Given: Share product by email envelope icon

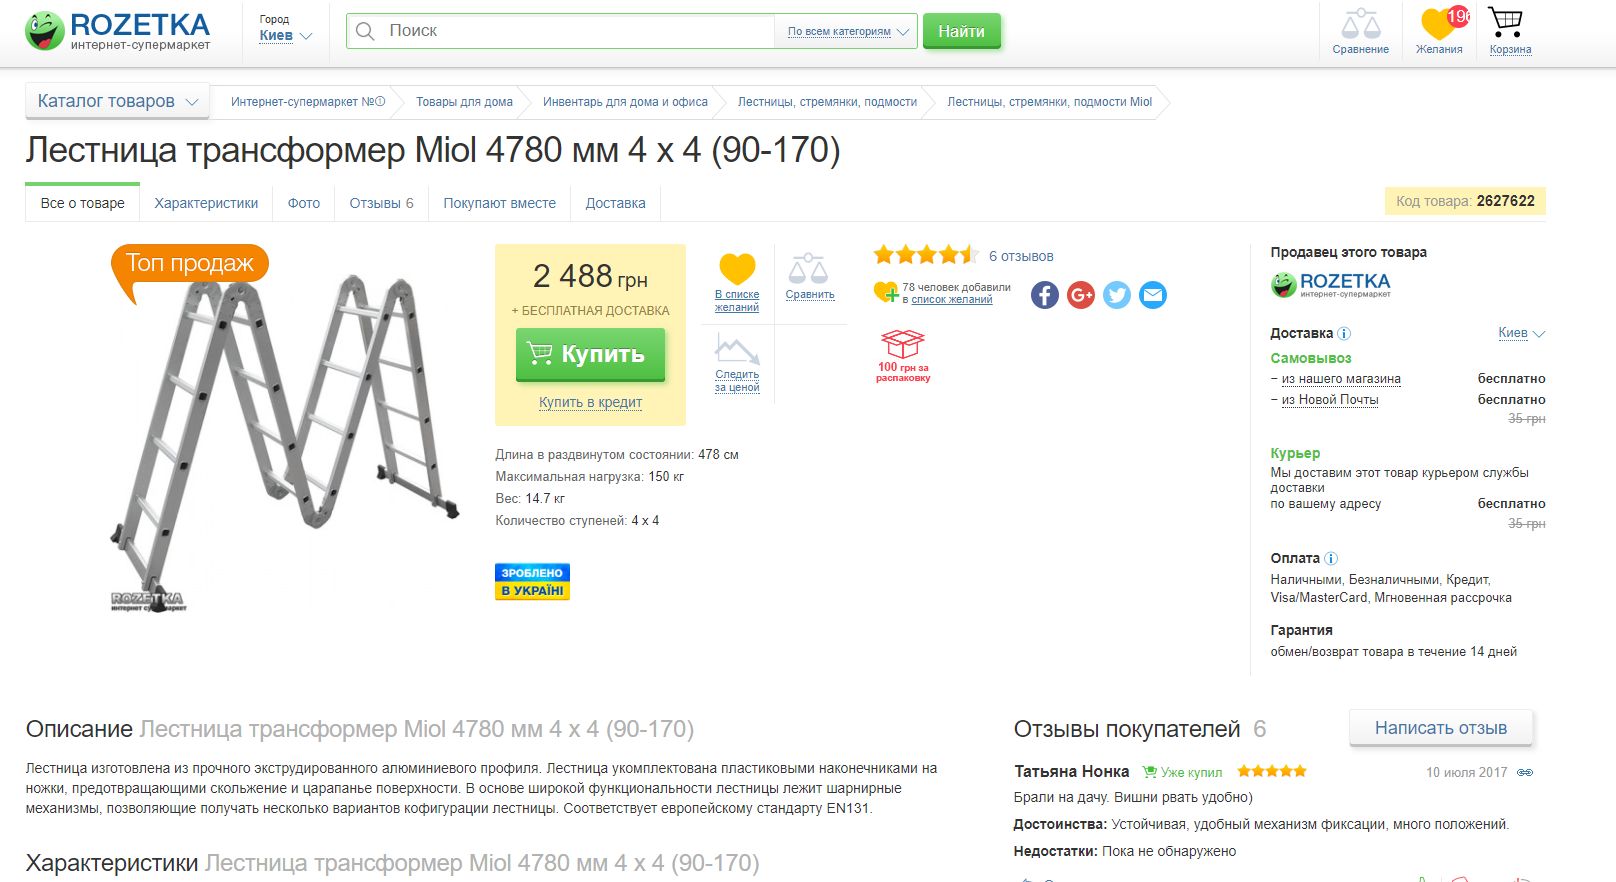Looking at the screenshot, I should pos(1153,295).
